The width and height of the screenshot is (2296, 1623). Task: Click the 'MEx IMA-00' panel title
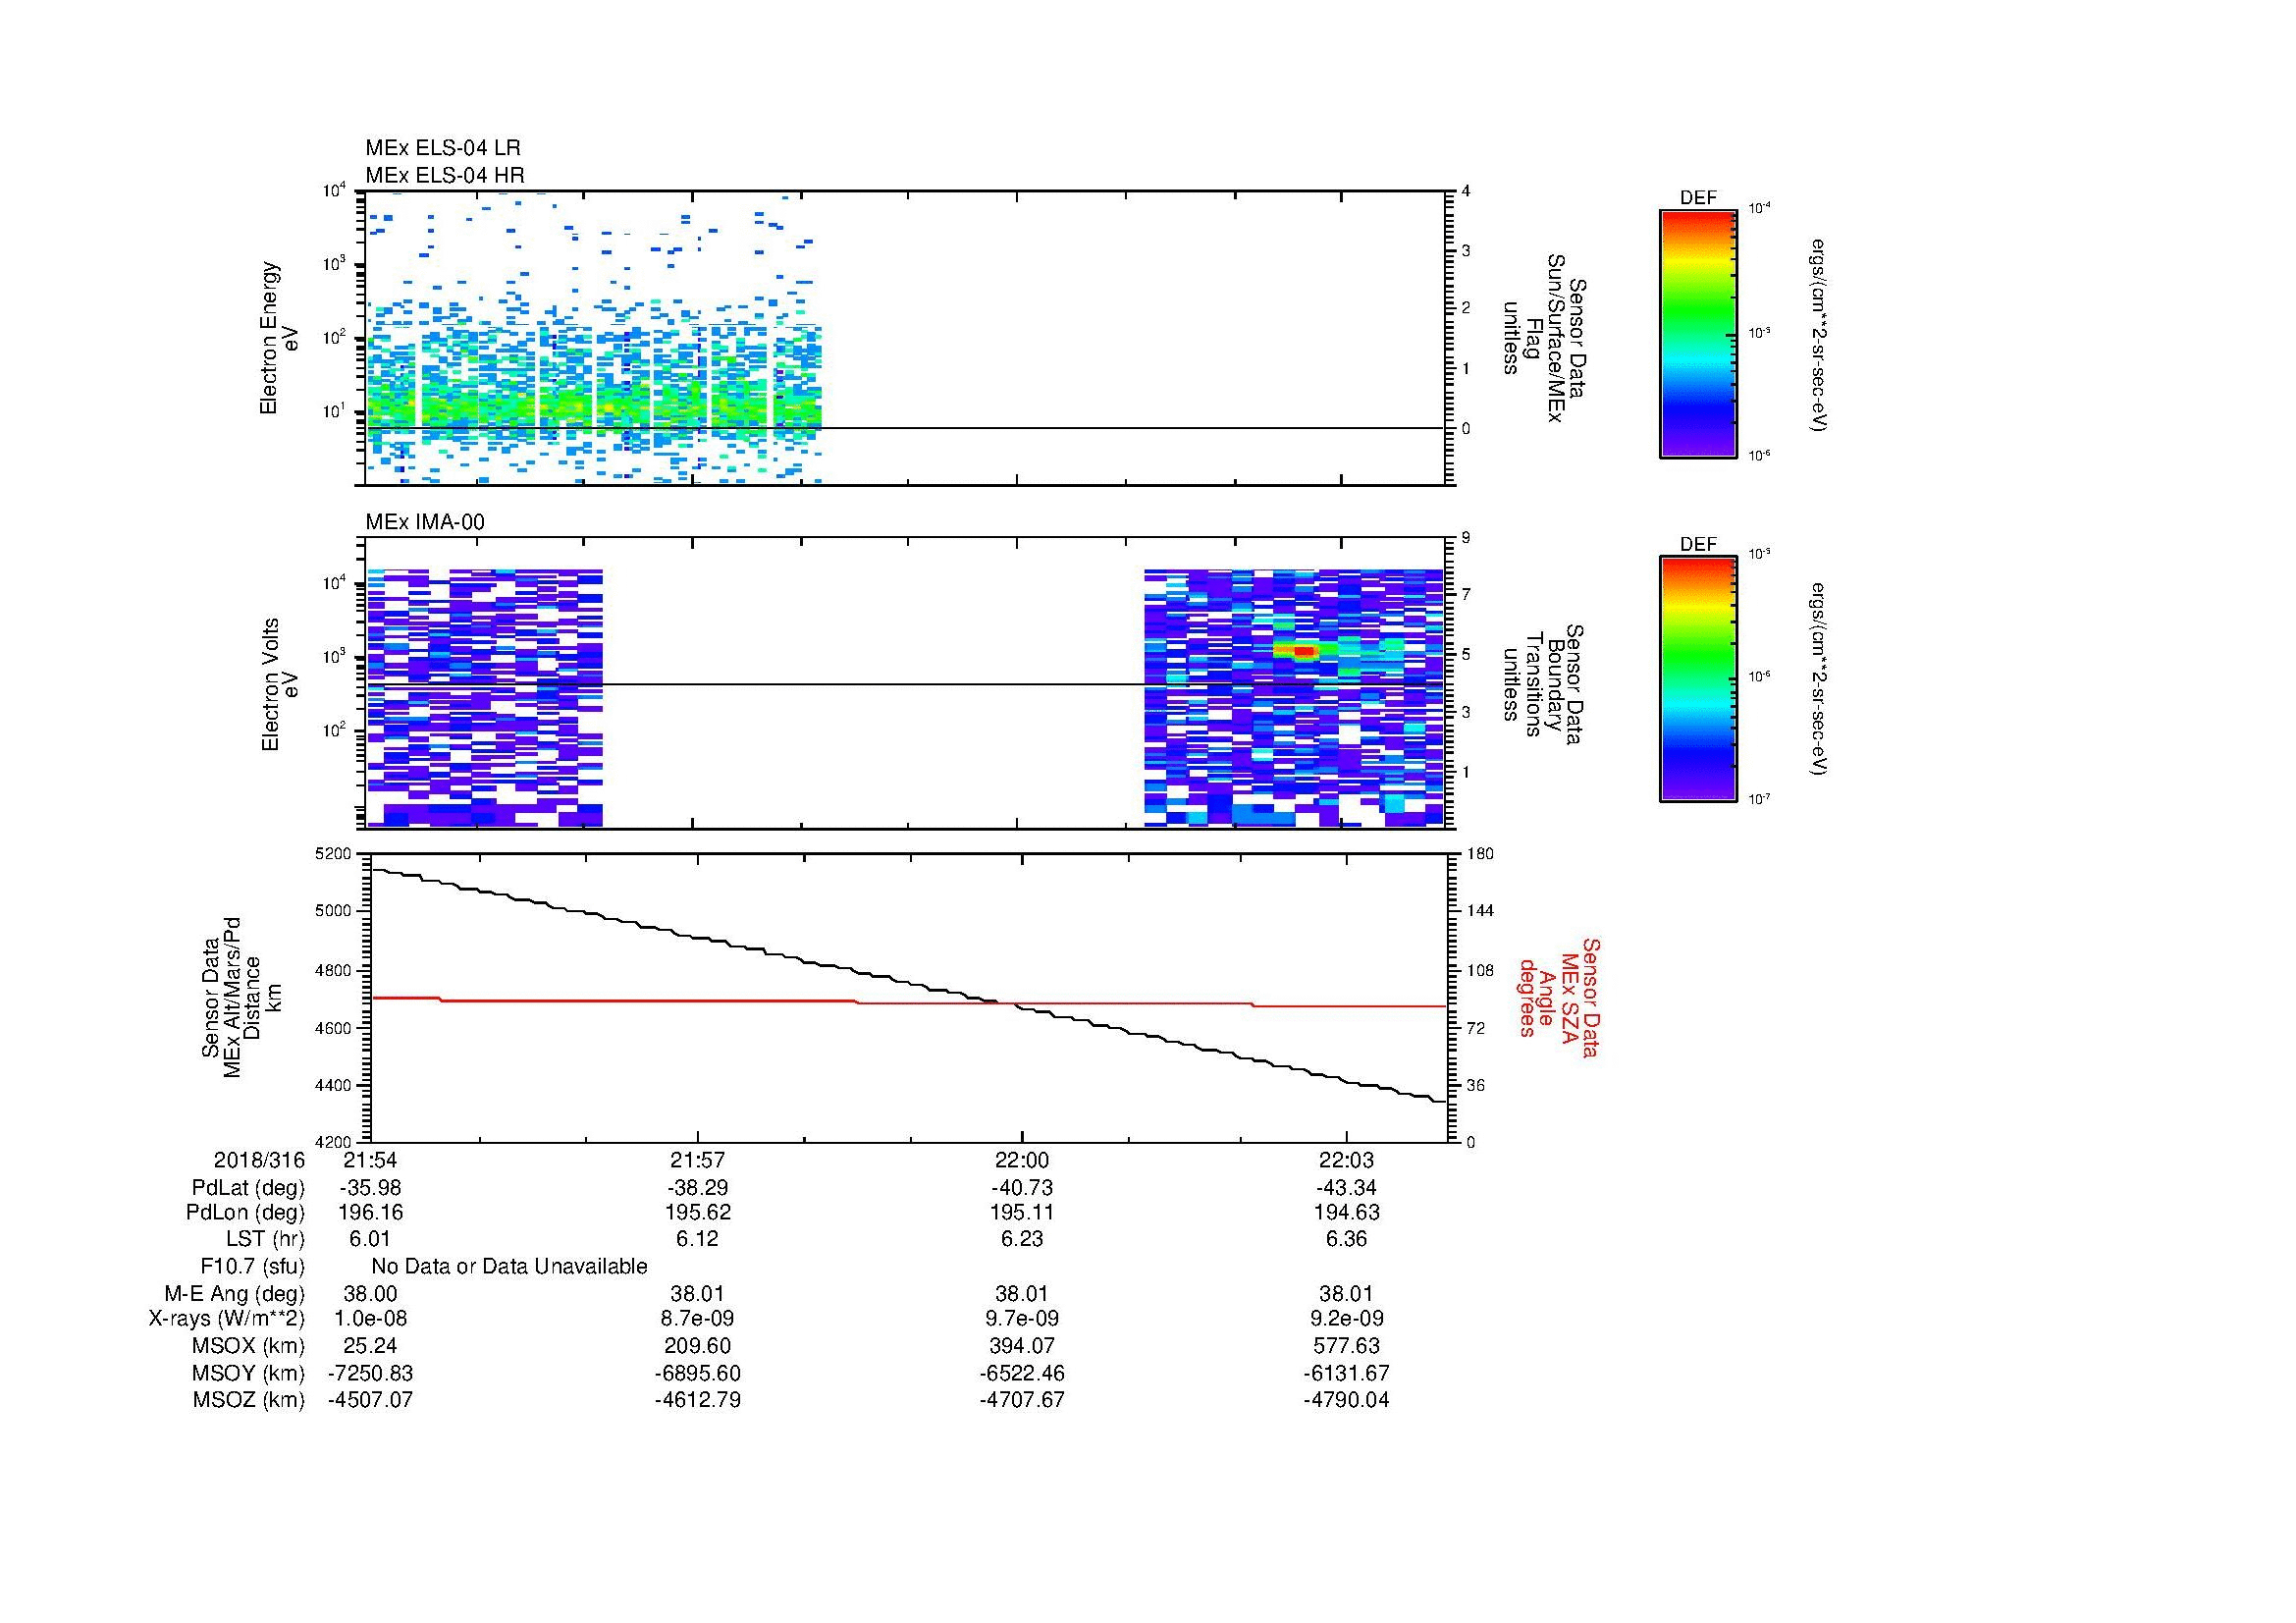(425, 522)
